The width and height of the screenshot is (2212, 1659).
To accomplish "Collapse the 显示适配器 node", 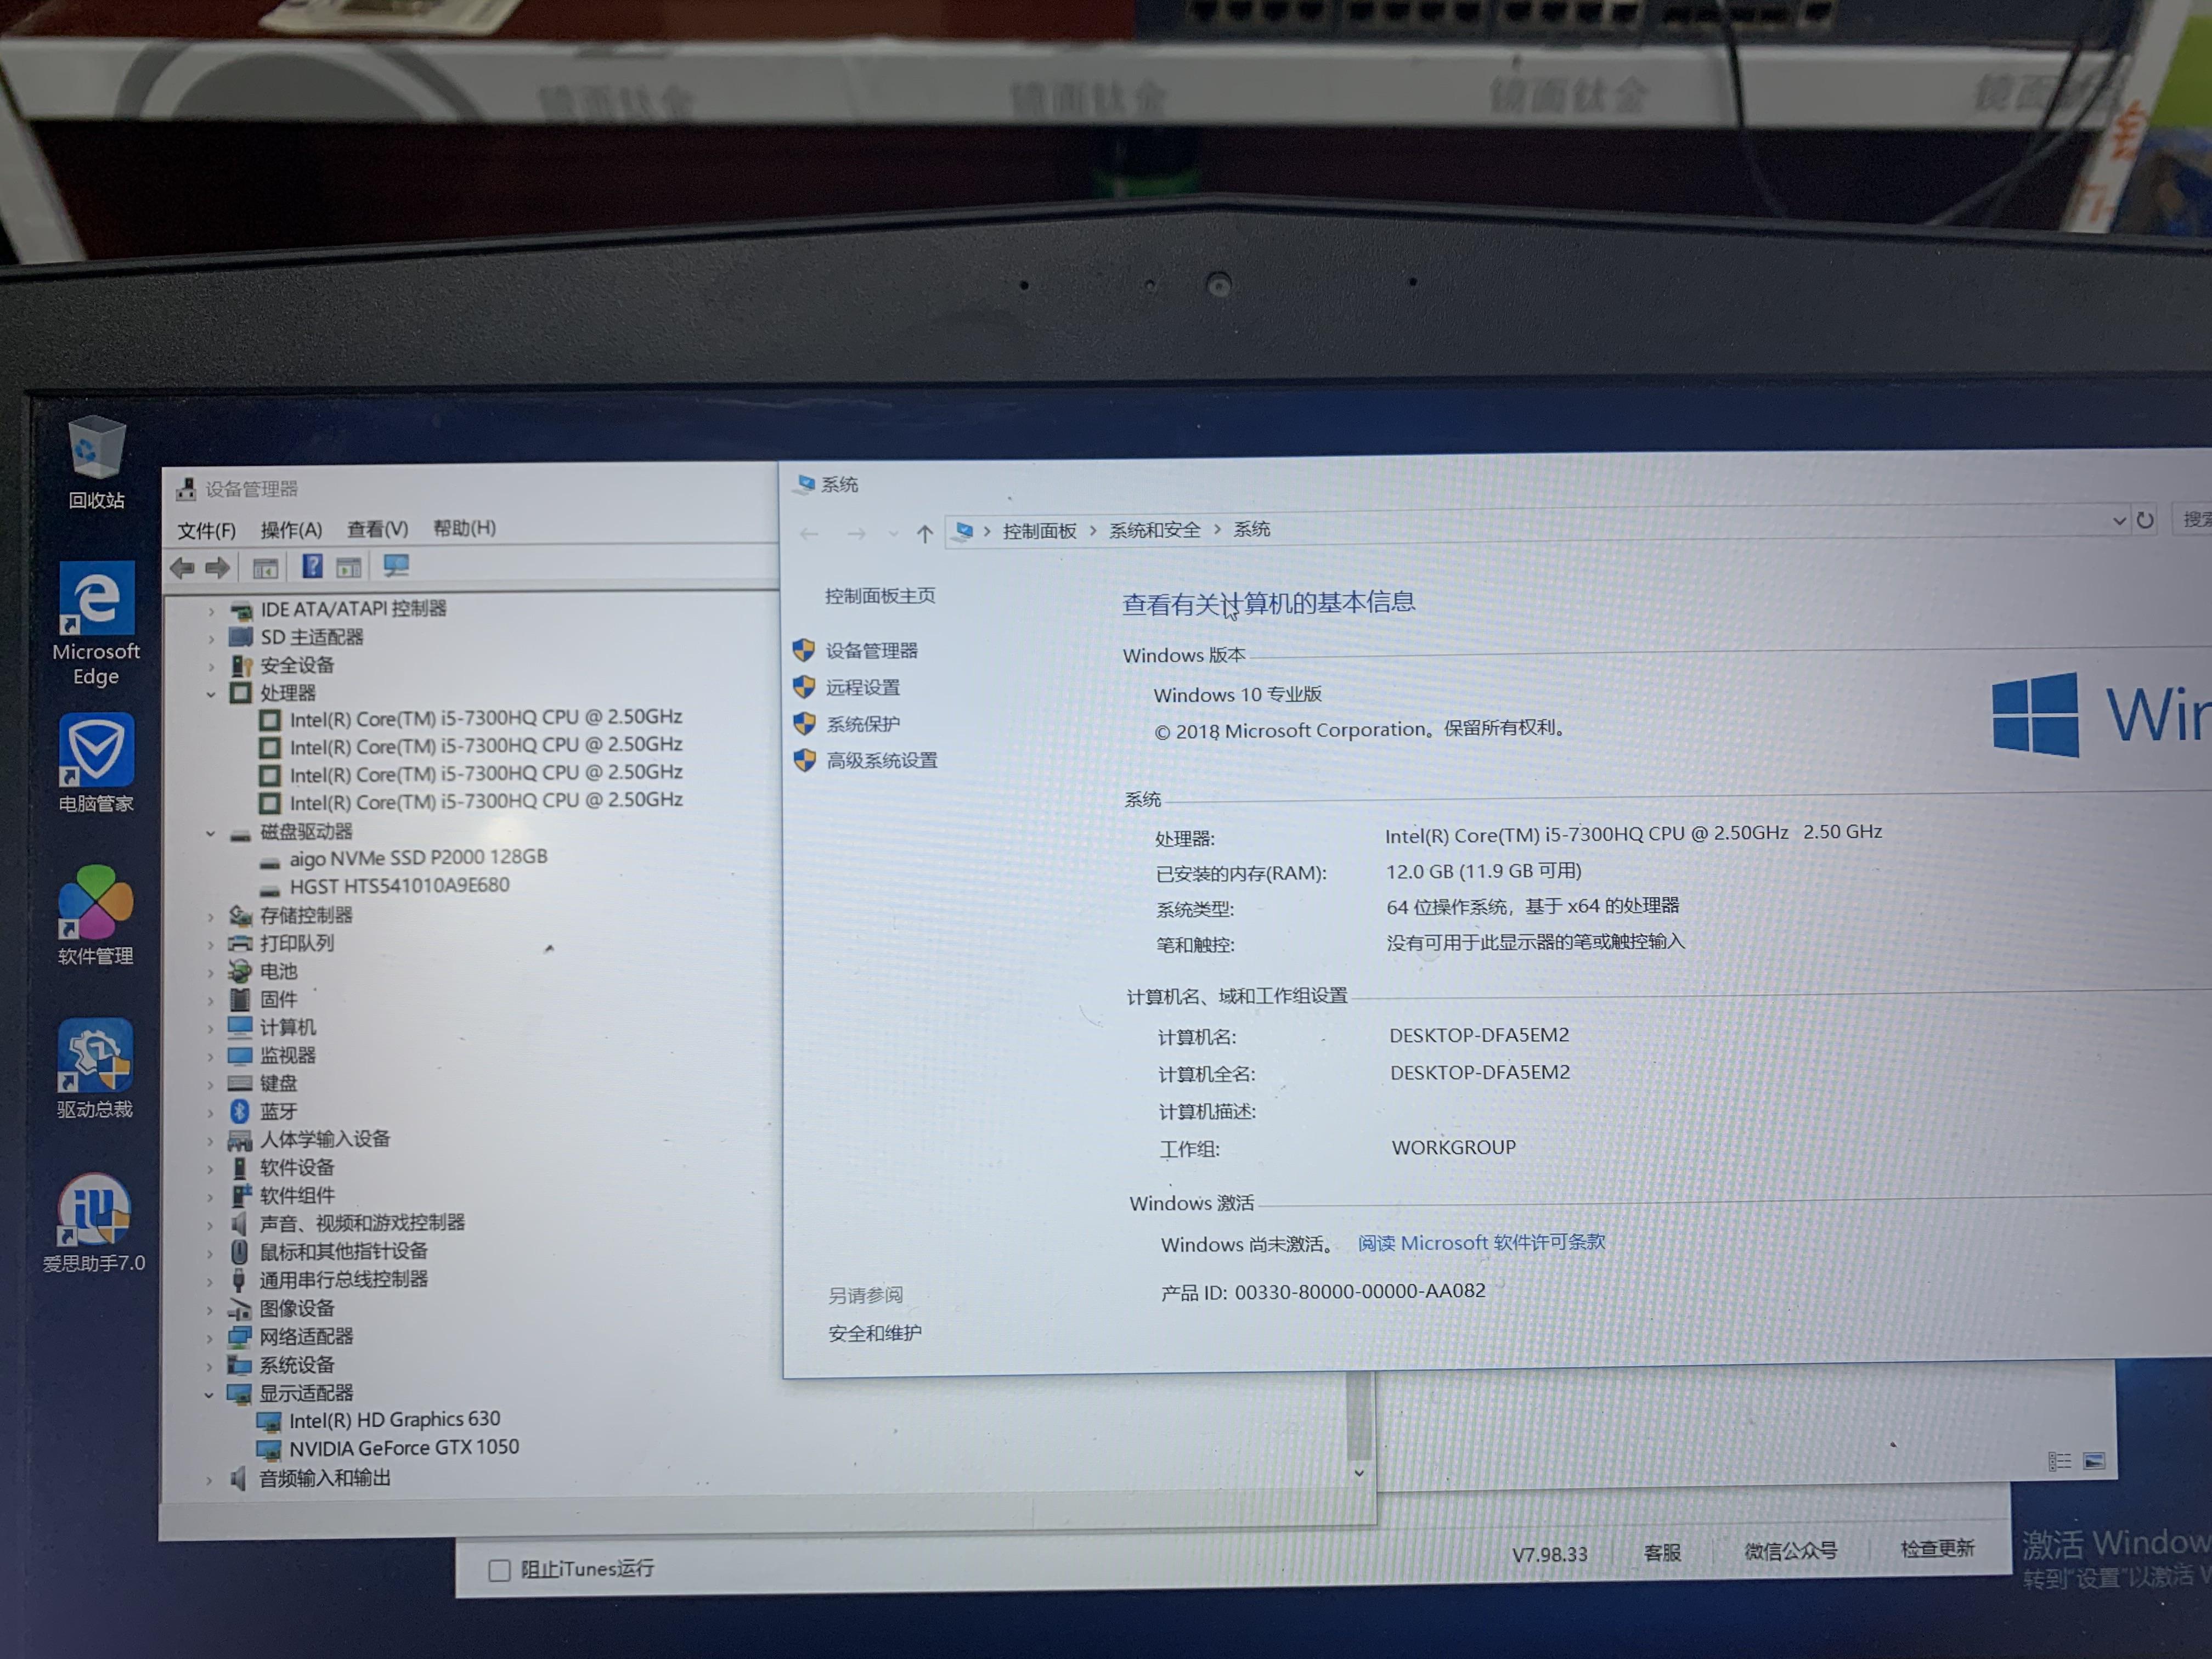I will click(x=209, y=1394).
